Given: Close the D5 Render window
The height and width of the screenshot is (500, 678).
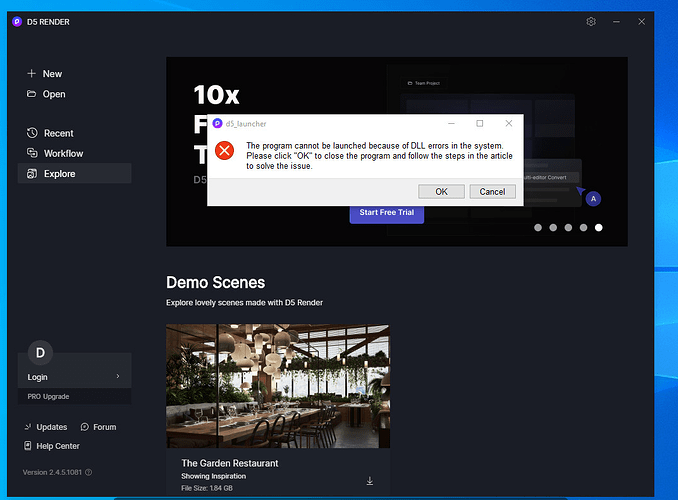Looking at the screenshot, I should pos(642,22).
